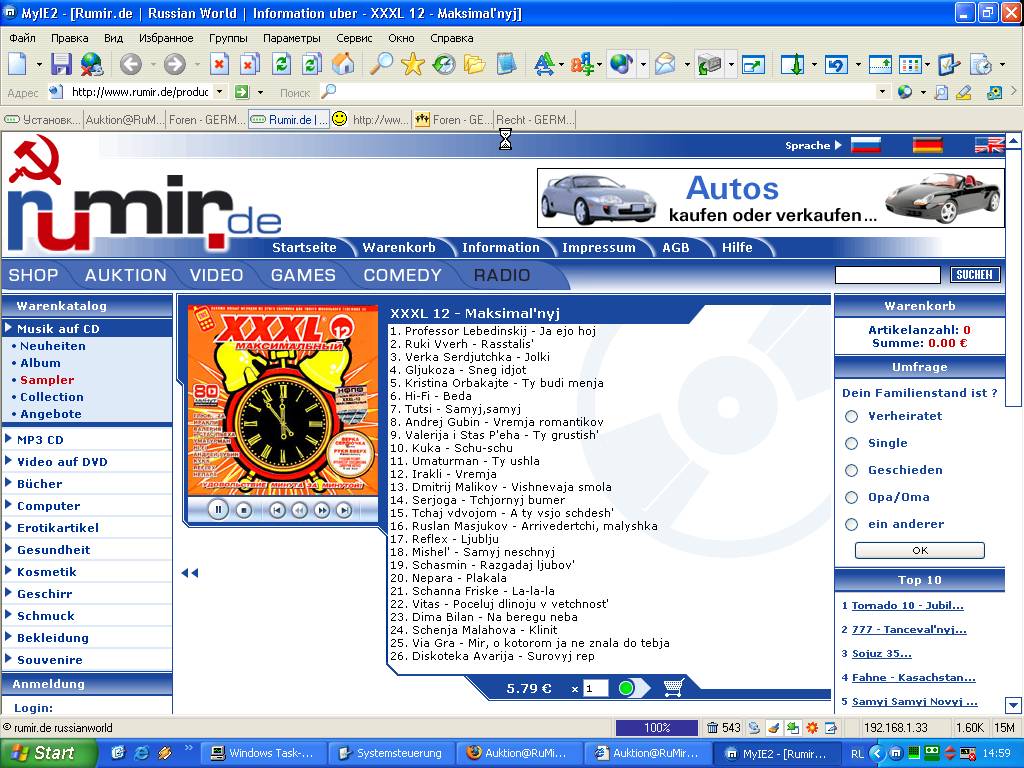Open favorites via the star icon
The width and height of the screenshot is (1024, 768).
click(412, 64)
